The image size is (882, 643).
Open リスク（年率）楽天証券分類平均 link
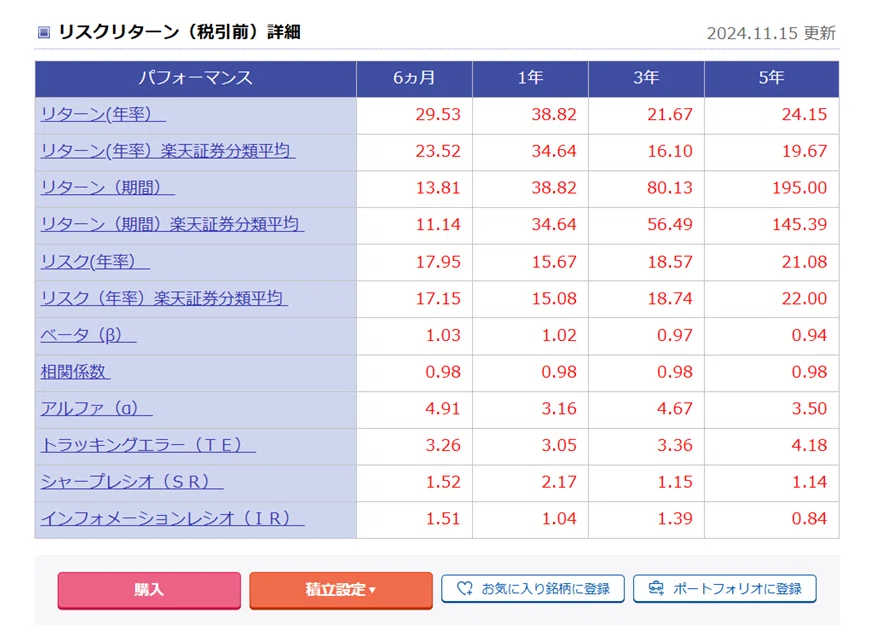click(164, 298)
